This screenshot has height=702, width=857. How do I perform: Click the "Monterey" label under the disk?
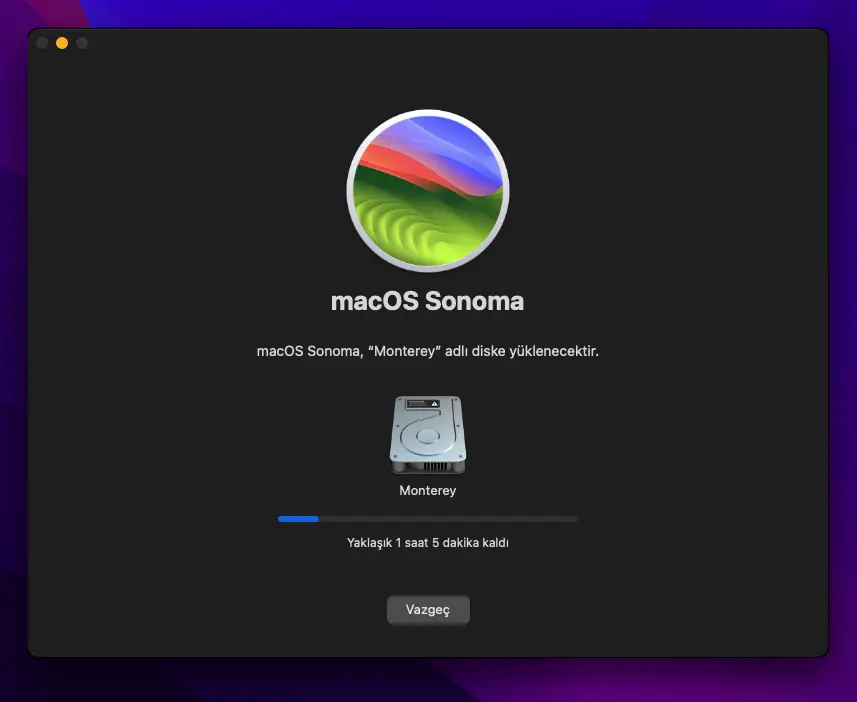click(427, 490)
